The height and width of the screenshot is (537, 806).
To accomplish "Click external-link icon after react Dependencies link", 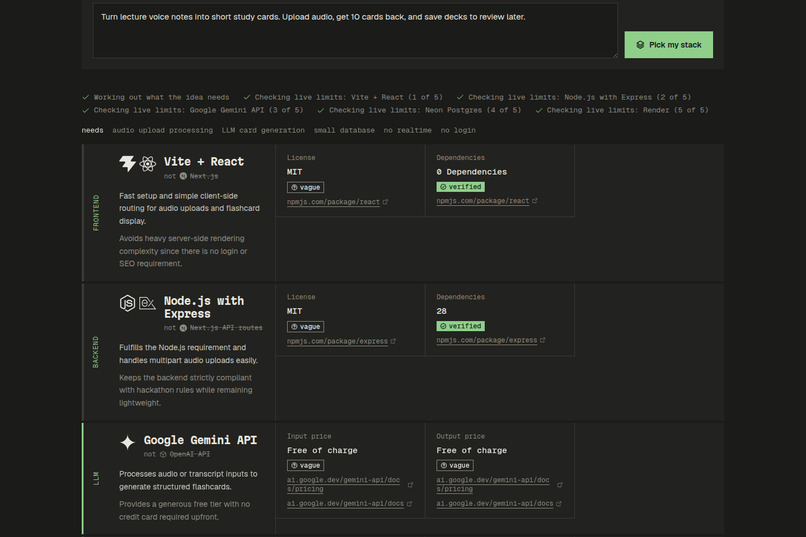I will point(535,201).
